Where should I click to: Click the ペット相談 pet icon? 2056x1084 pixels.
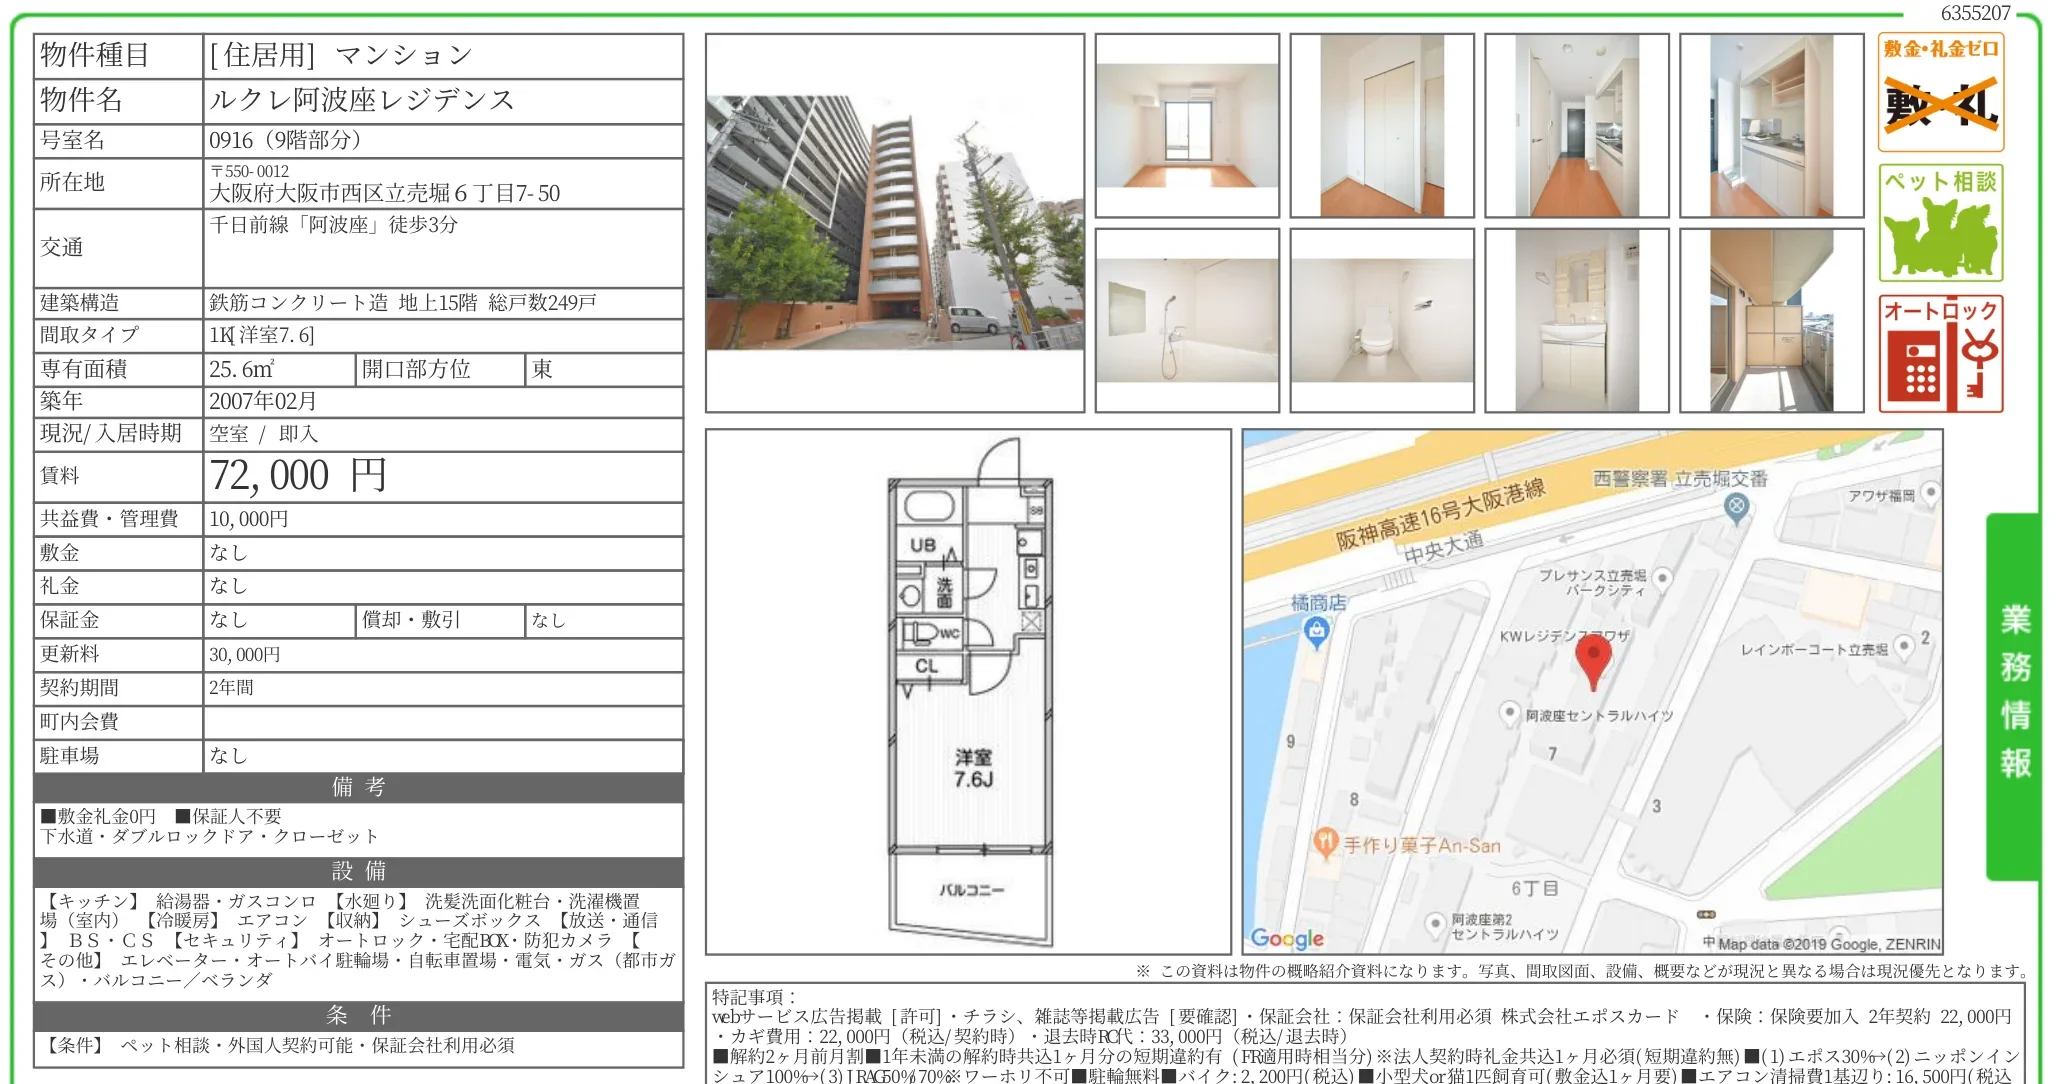point(1940,224)
